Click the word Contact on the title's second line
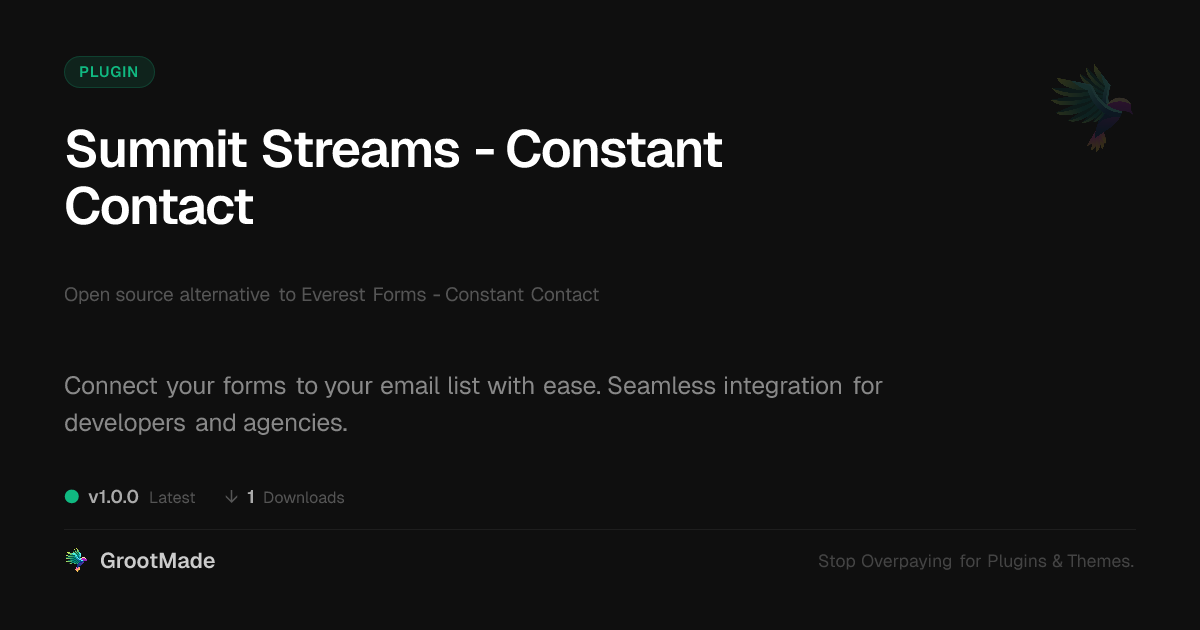Screen dimensions: 1200x630 click(159, 206)
